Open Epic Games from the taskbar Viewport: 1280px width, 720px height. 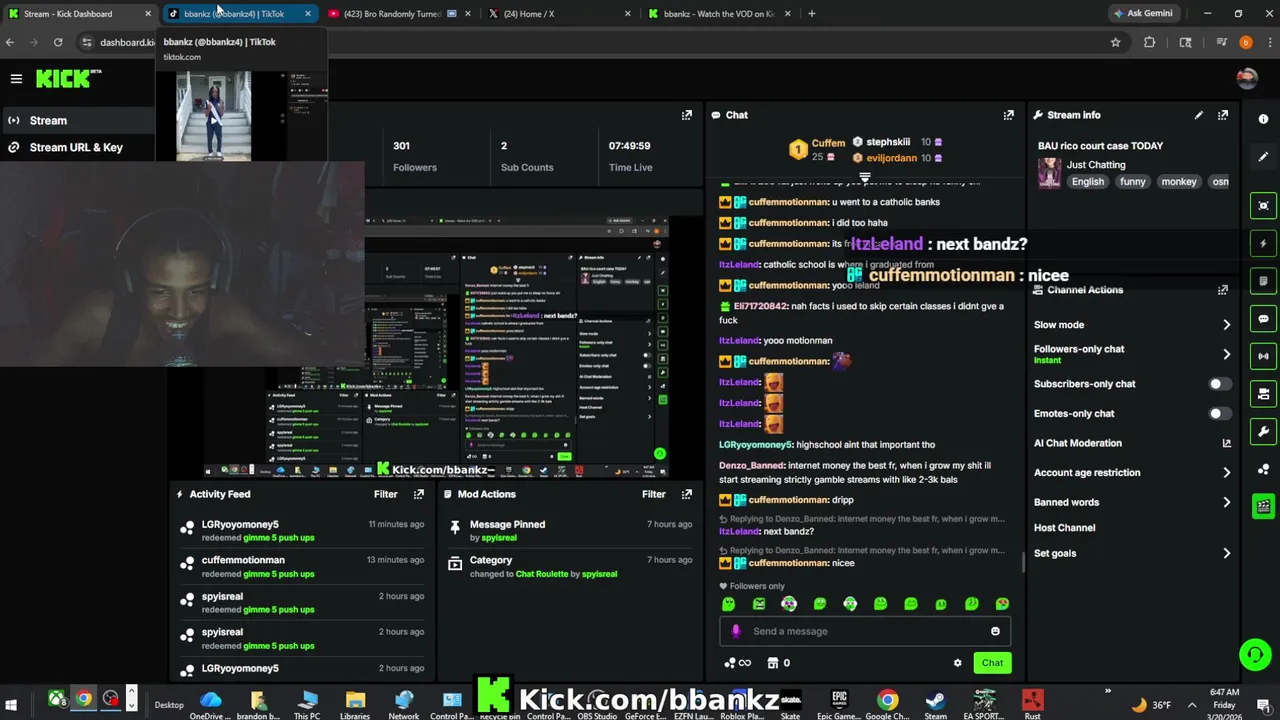839,703
